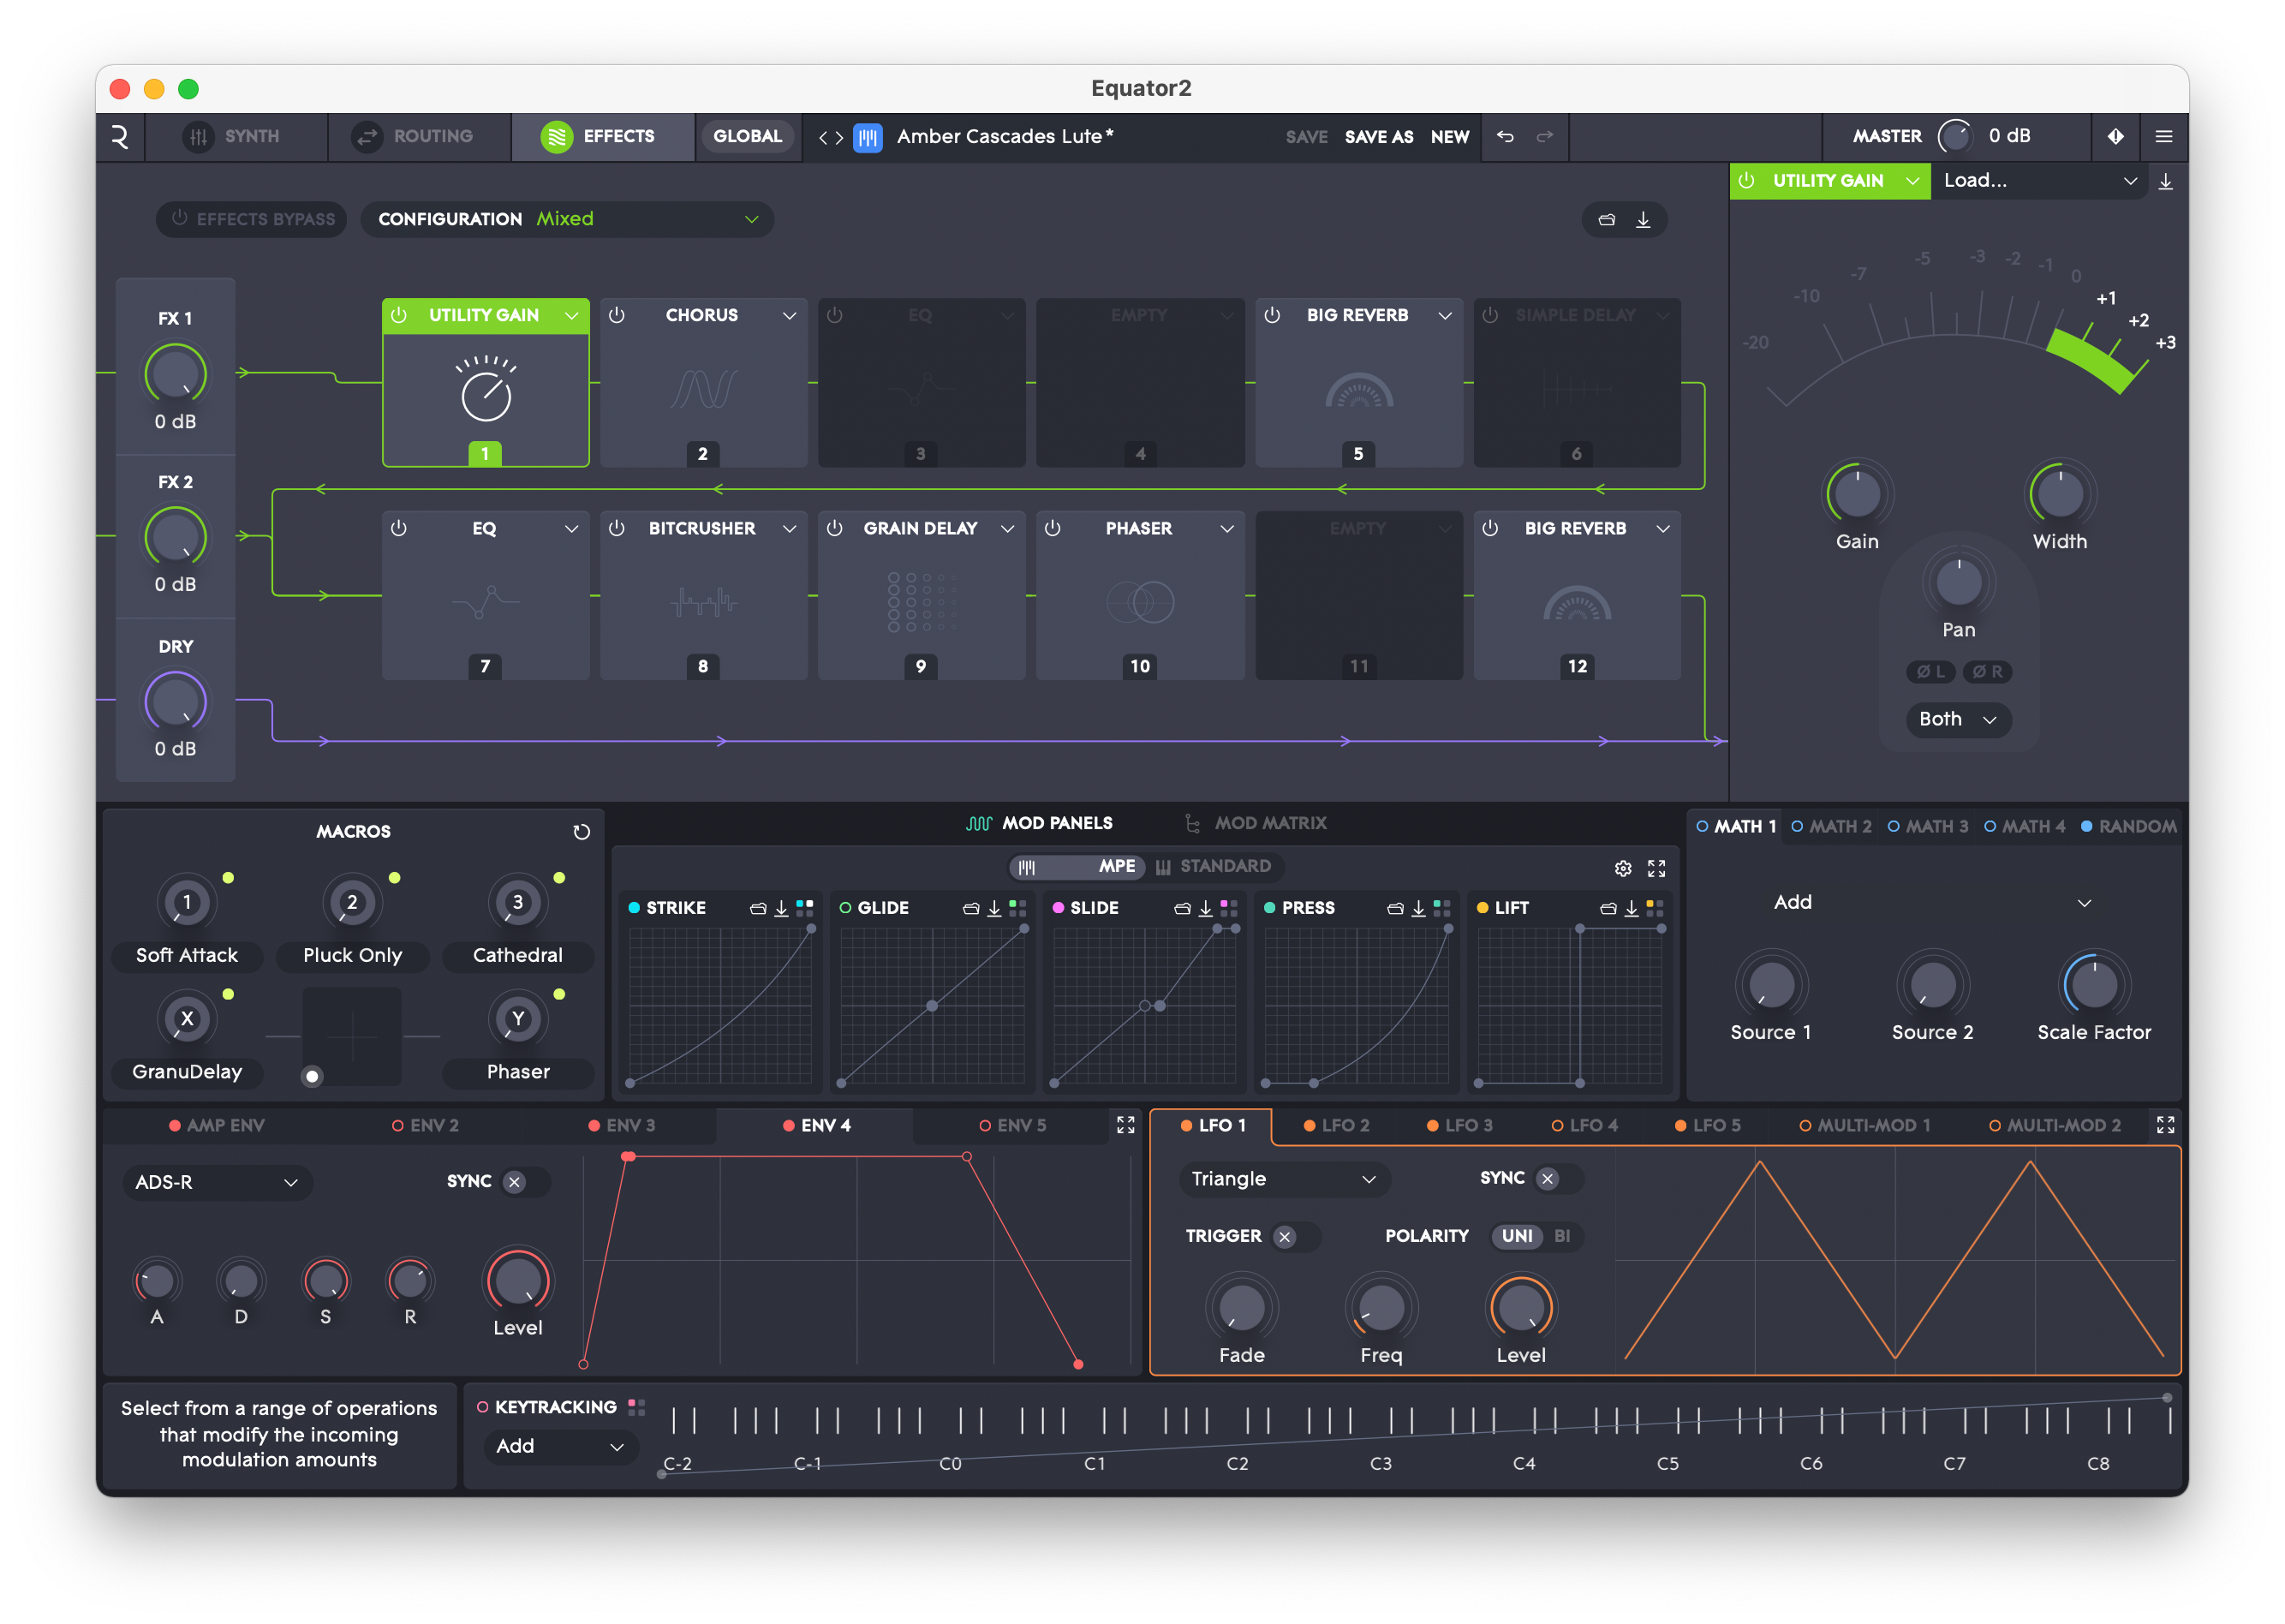Click the Master volume knob
The image size is (2285, 1624).
1954,136
